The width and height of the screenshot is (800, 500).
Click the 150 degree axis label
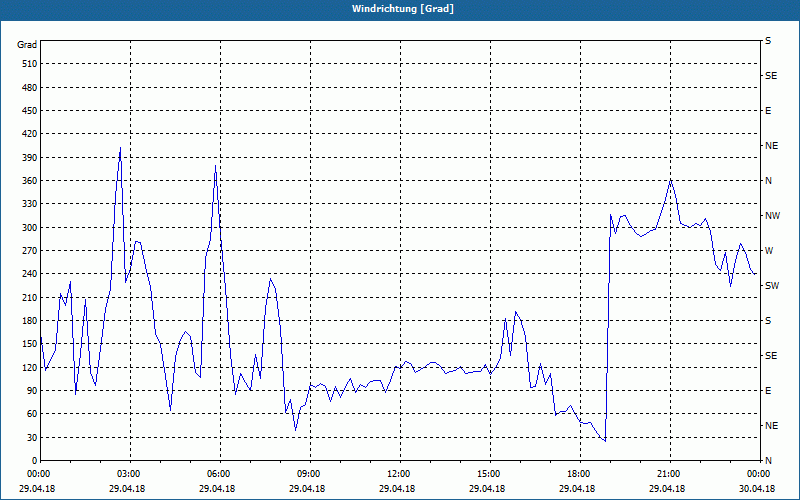click(x=30, y=343)
